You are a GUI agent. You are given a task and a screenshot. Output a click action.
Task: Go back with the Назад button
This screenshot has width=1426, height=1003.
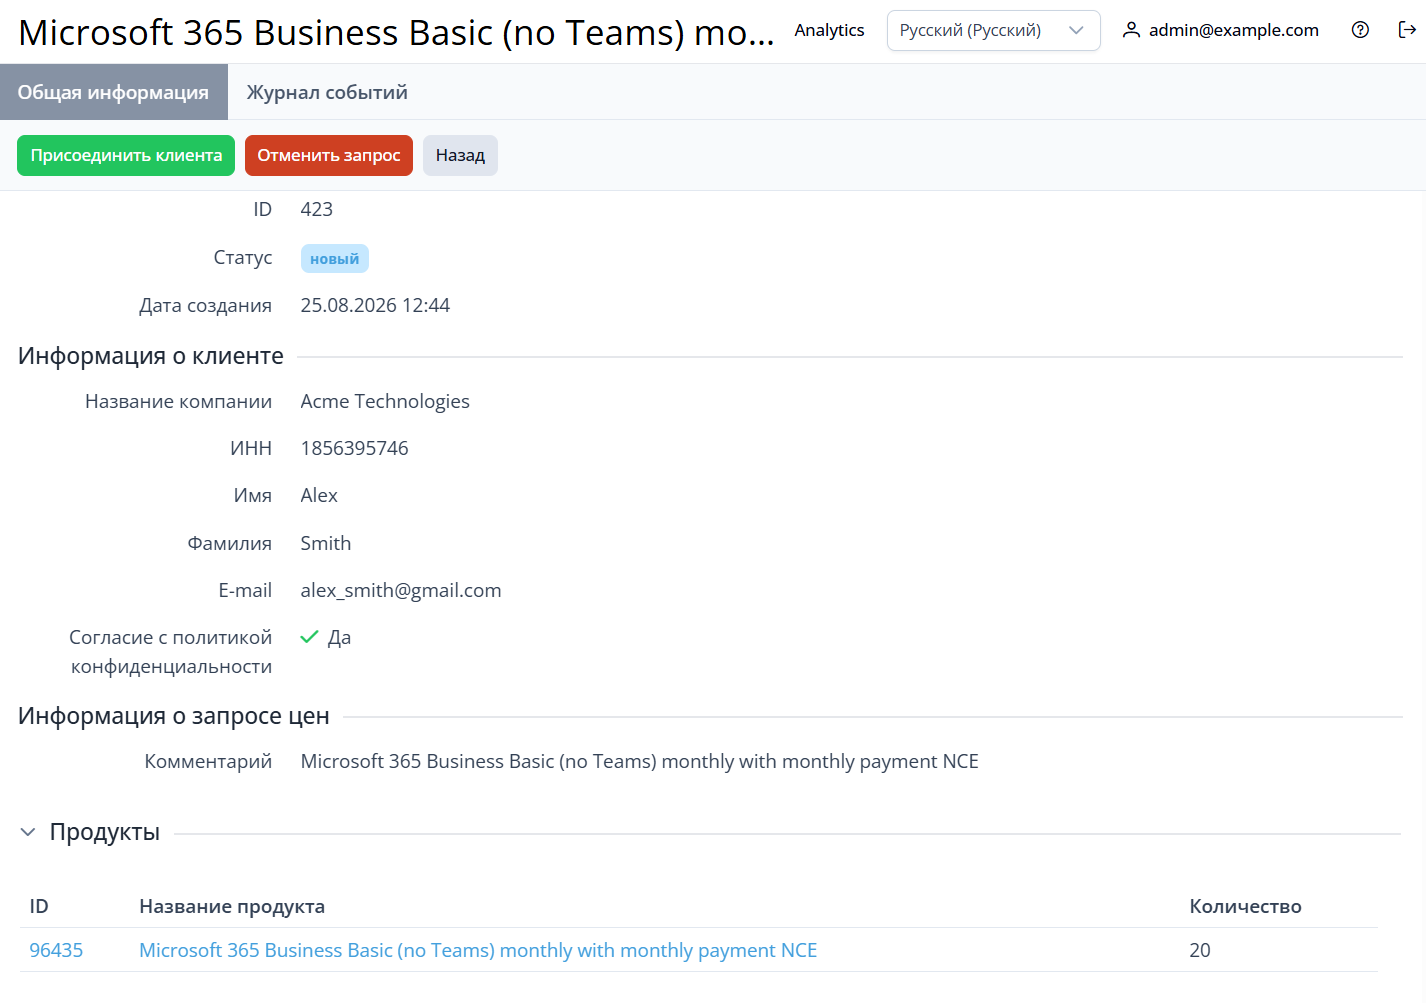coord(460,155)
